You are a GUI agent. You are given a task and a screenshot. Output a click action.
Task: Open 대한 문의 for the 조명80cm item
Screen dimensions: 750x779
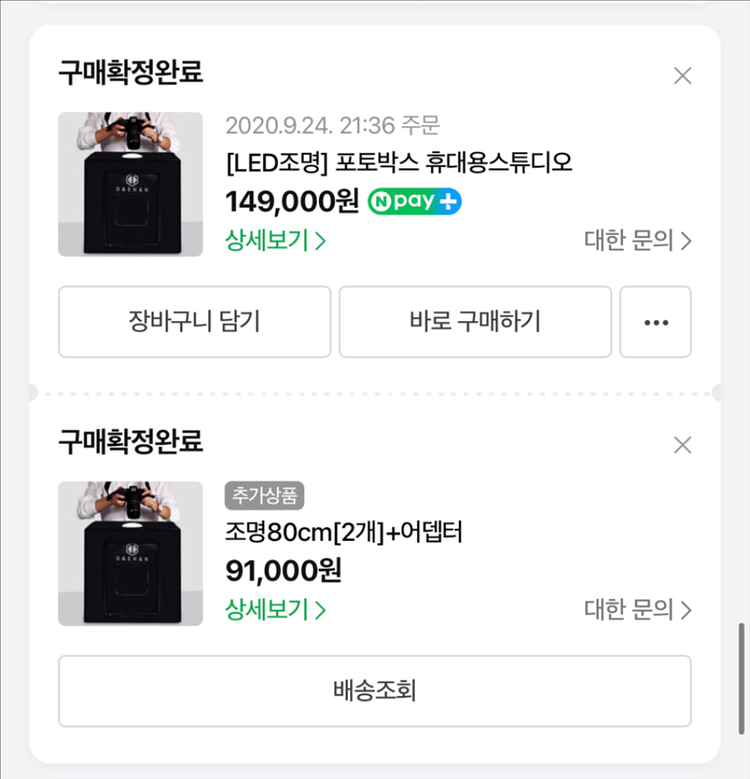tap(637, 610)
